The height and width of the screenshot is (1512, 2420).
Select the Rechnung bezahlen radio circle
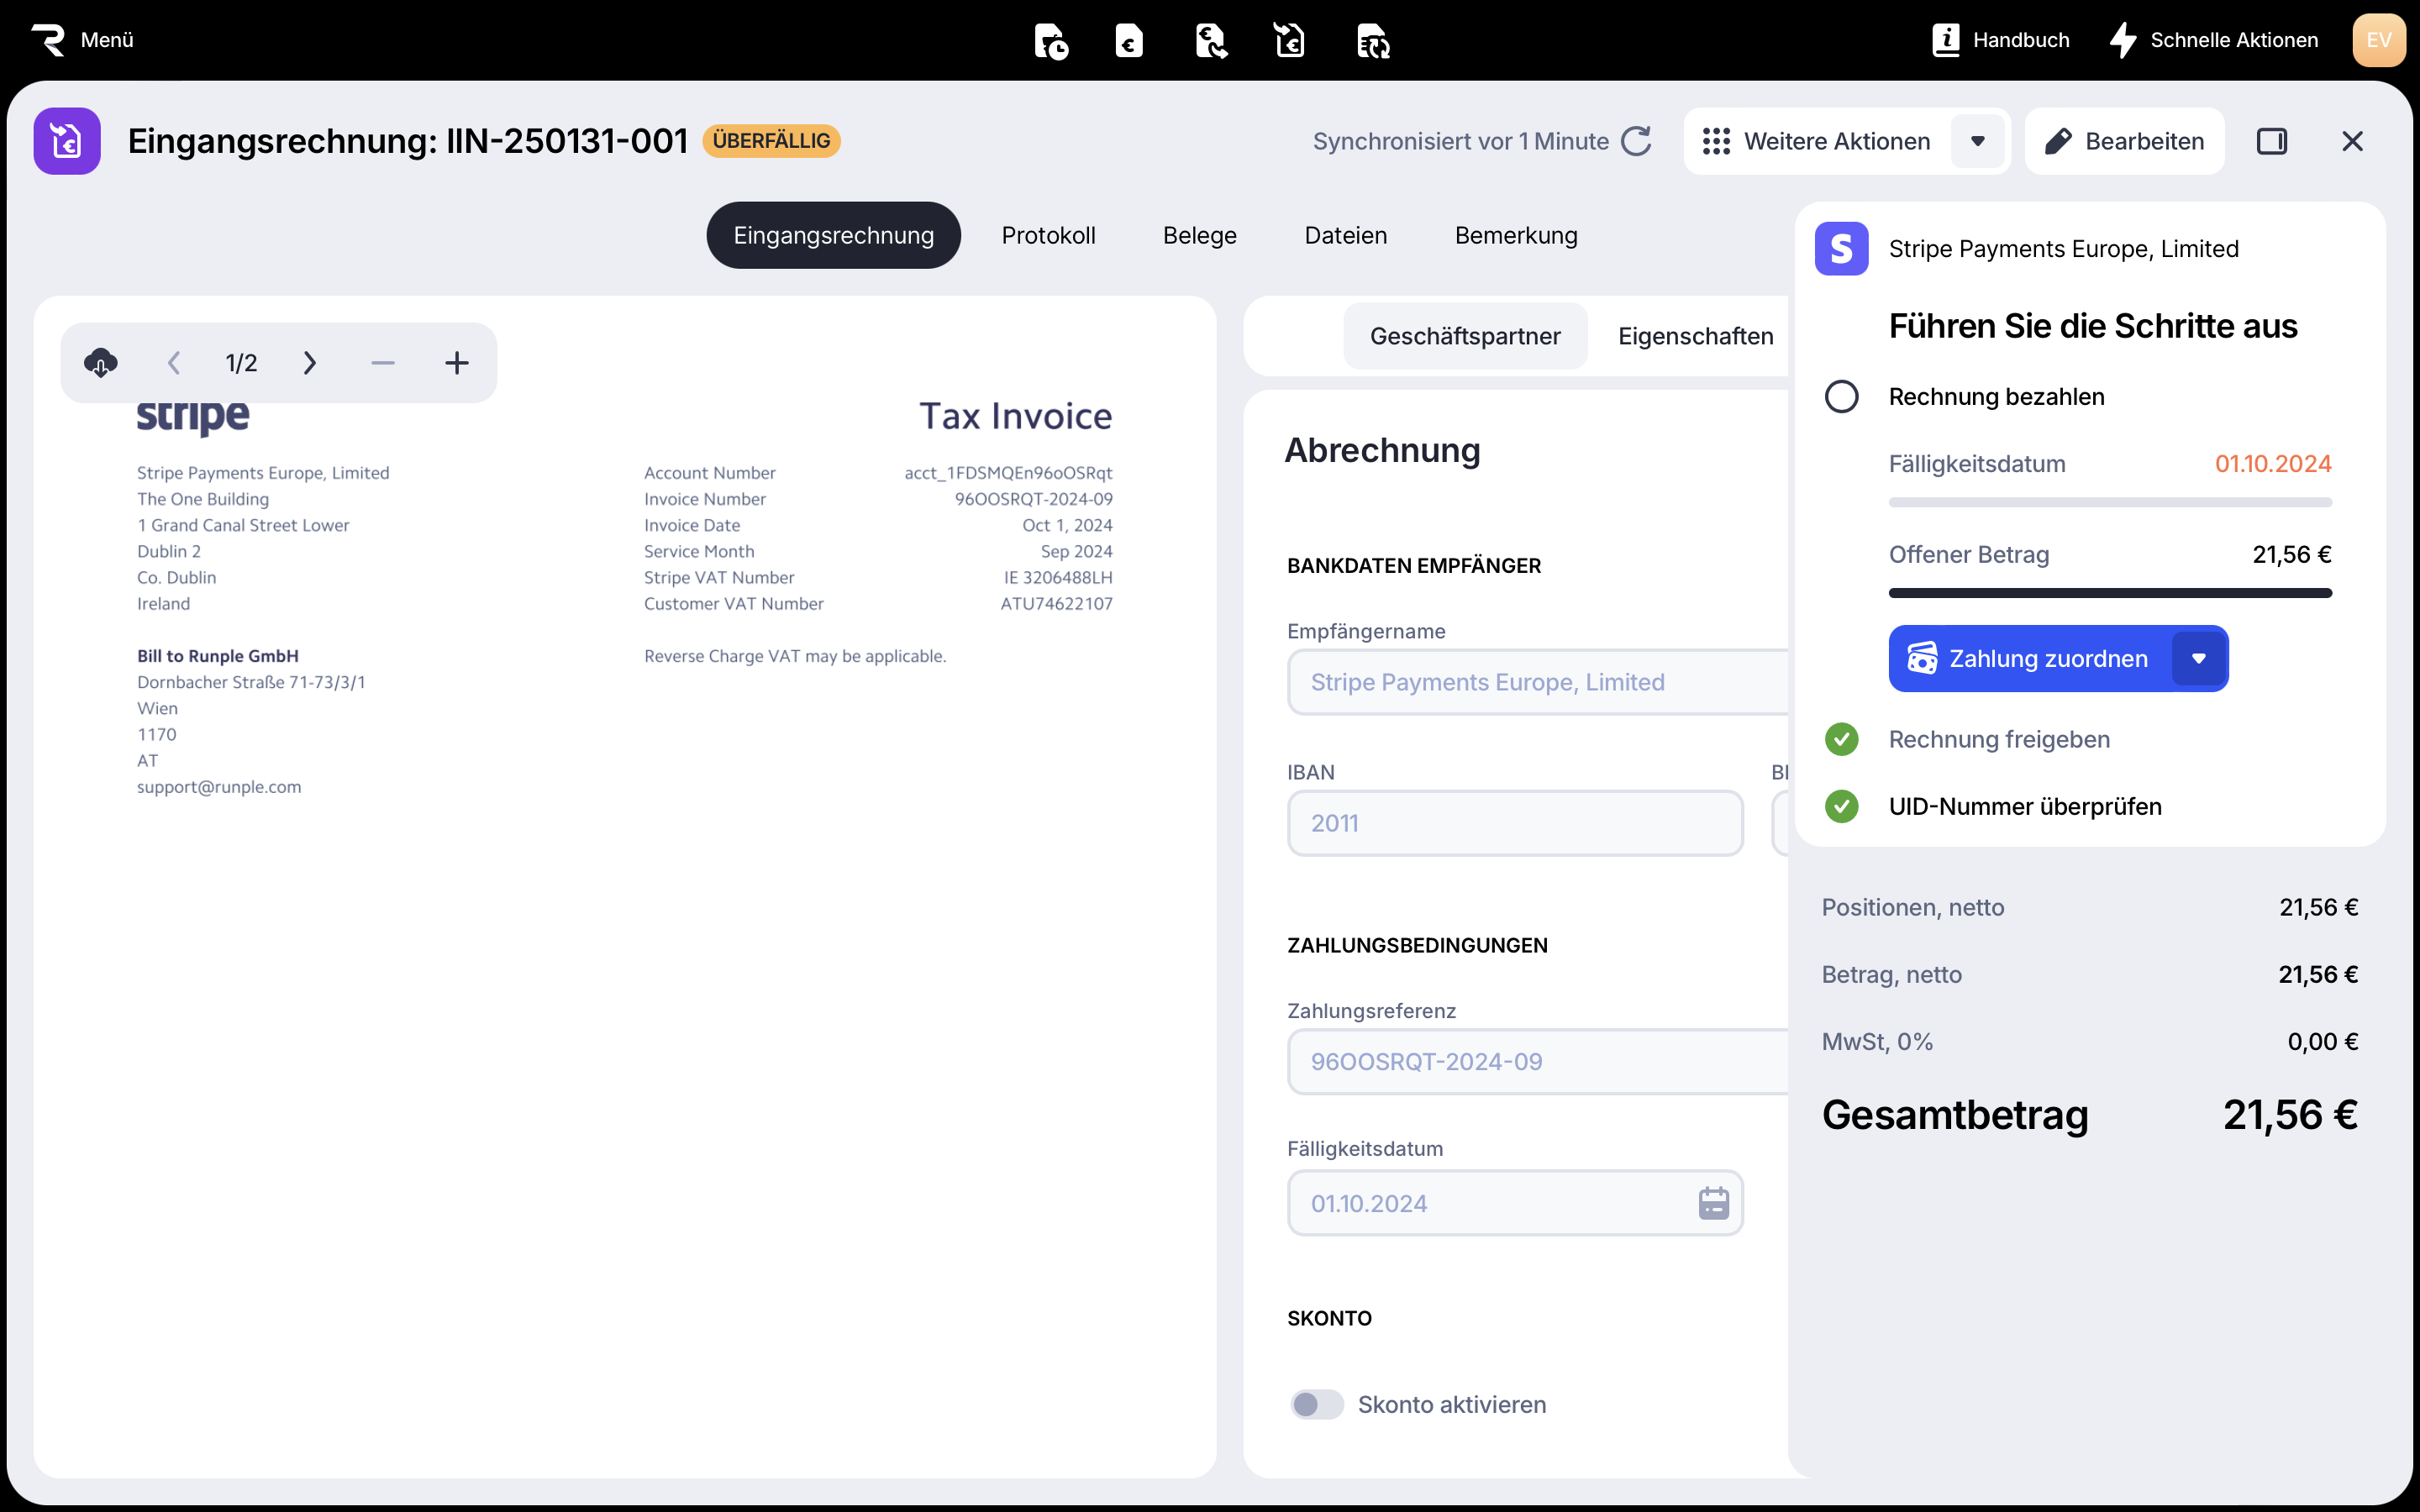[1841, 396]
